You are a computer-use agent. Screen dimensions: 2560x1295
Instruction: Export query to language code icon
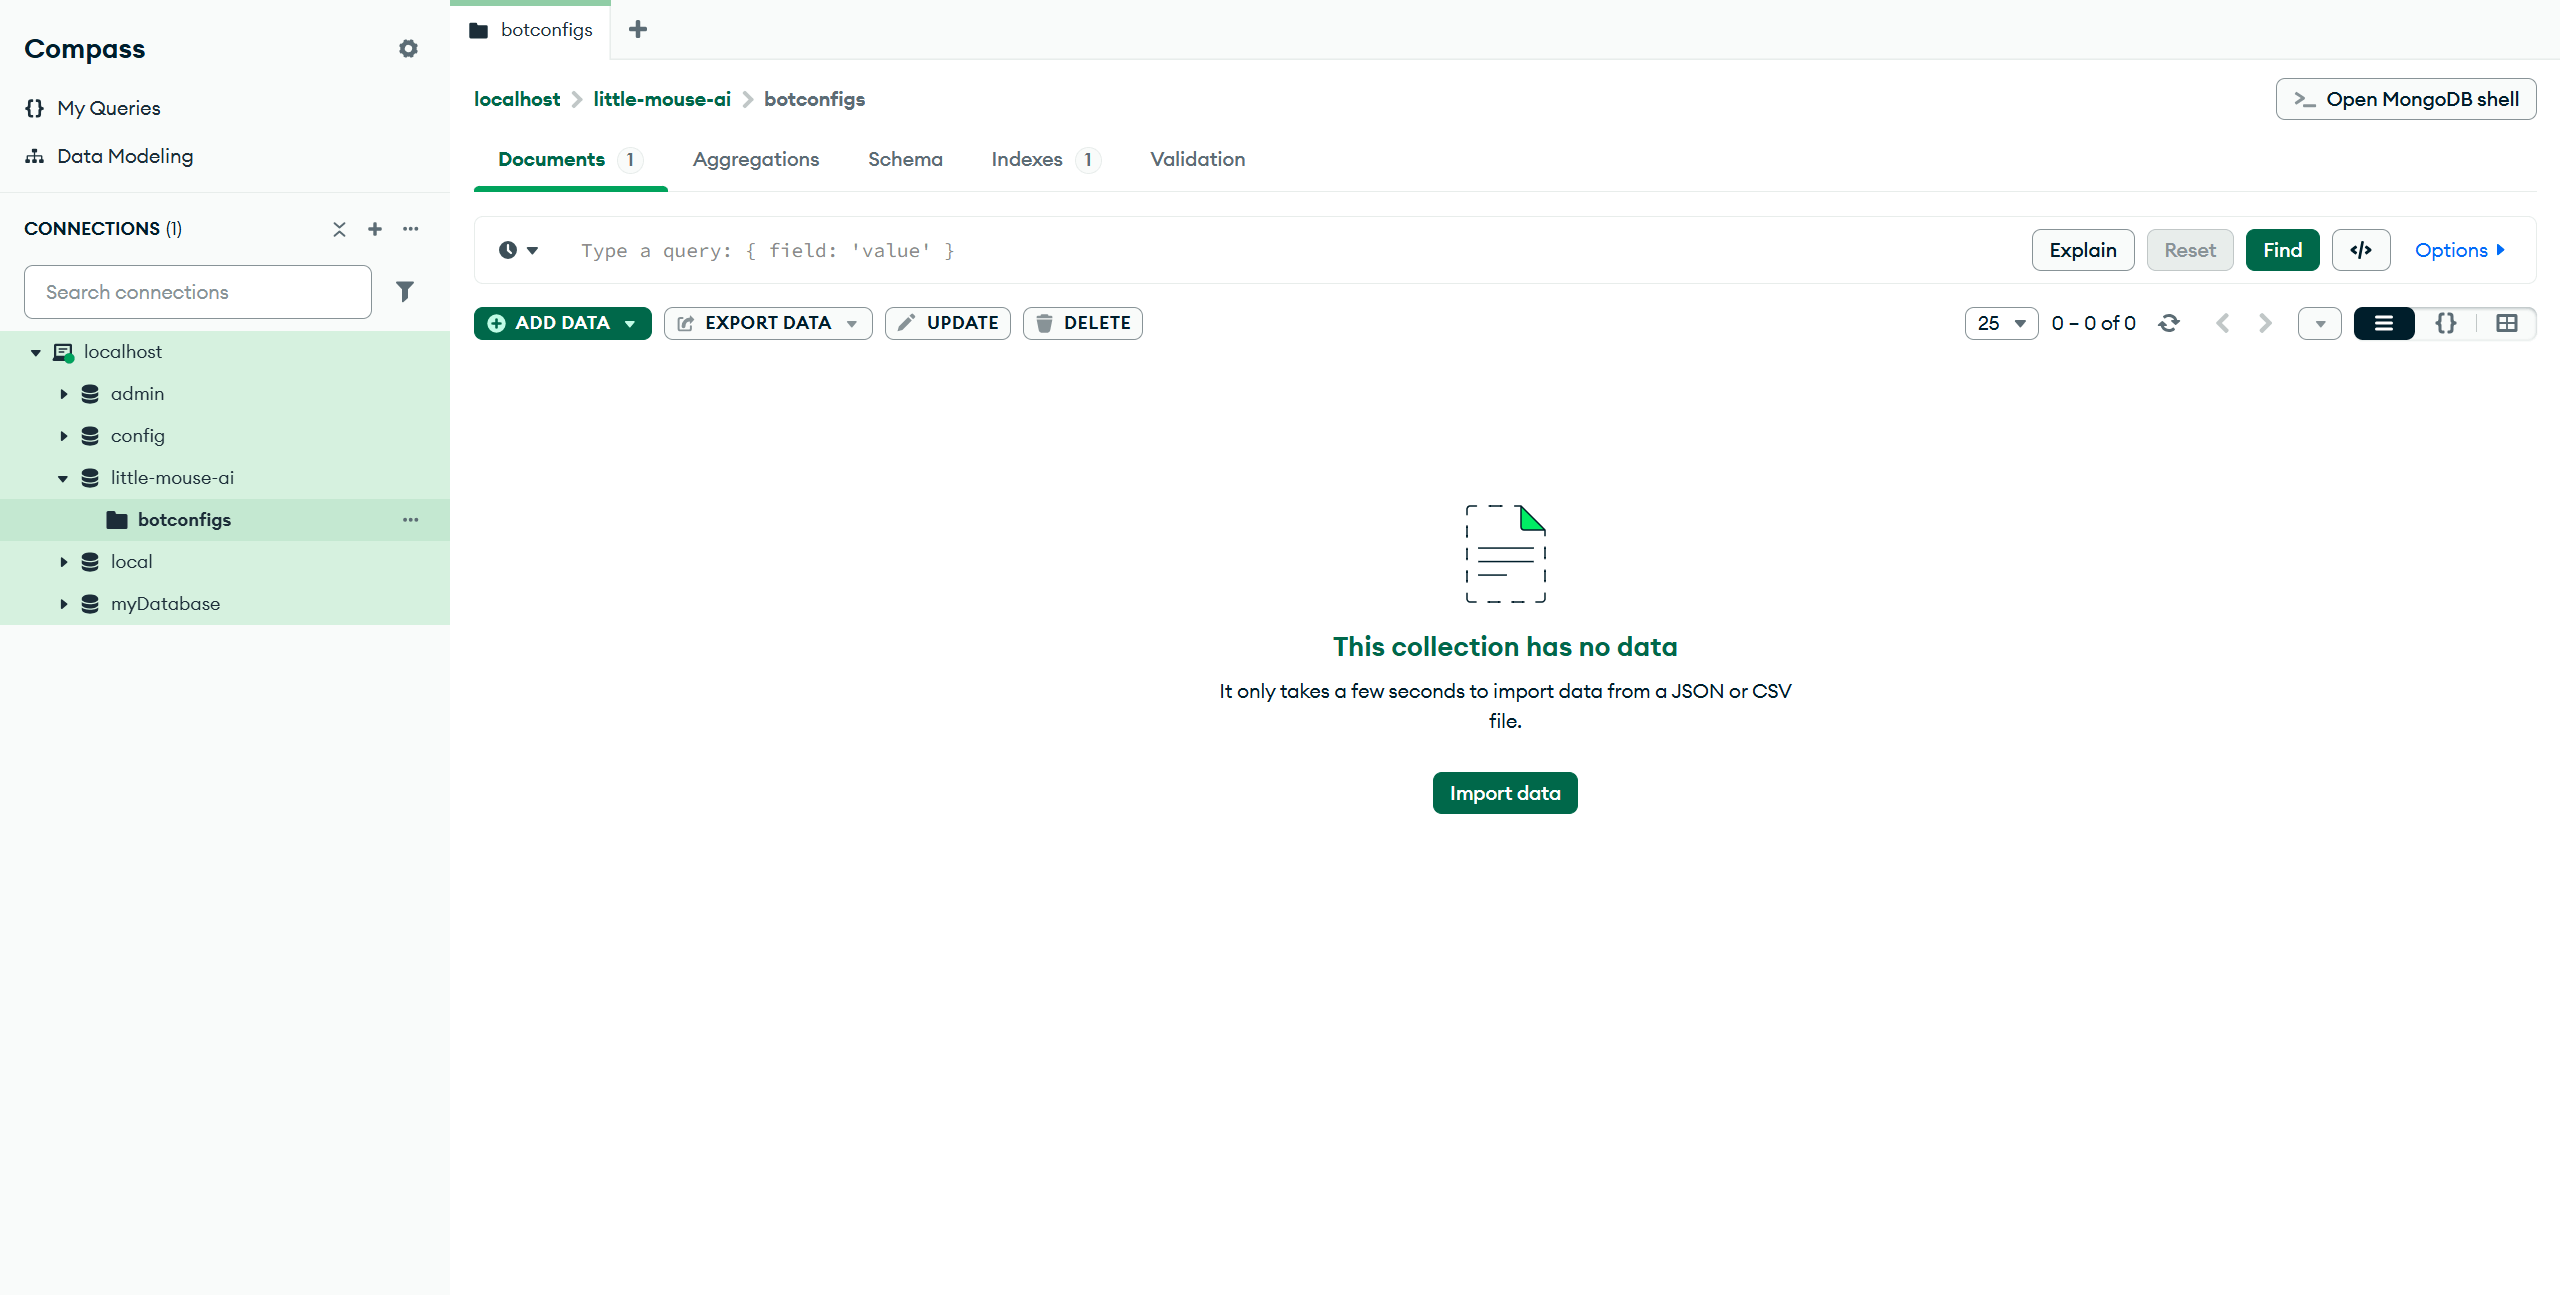pyautogui.click(x=2361, y=250)
